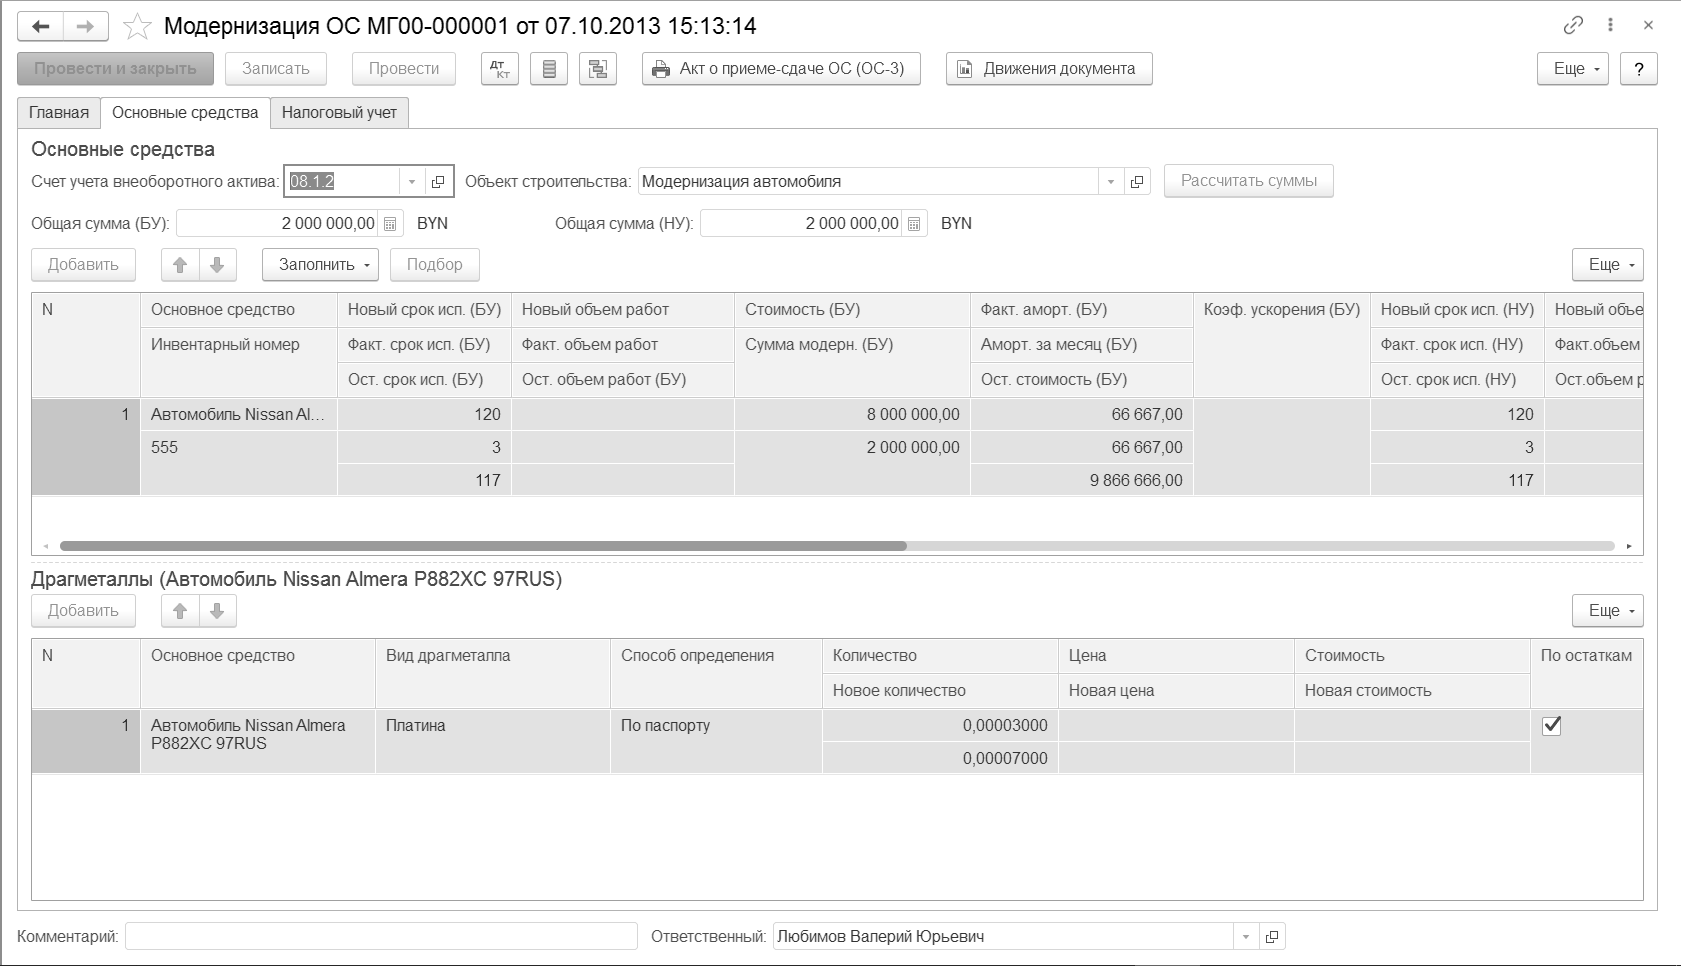Viewport: 1681px width, 966px height.
Task: Select По паспорту cell
Action: tap(716, 742)
